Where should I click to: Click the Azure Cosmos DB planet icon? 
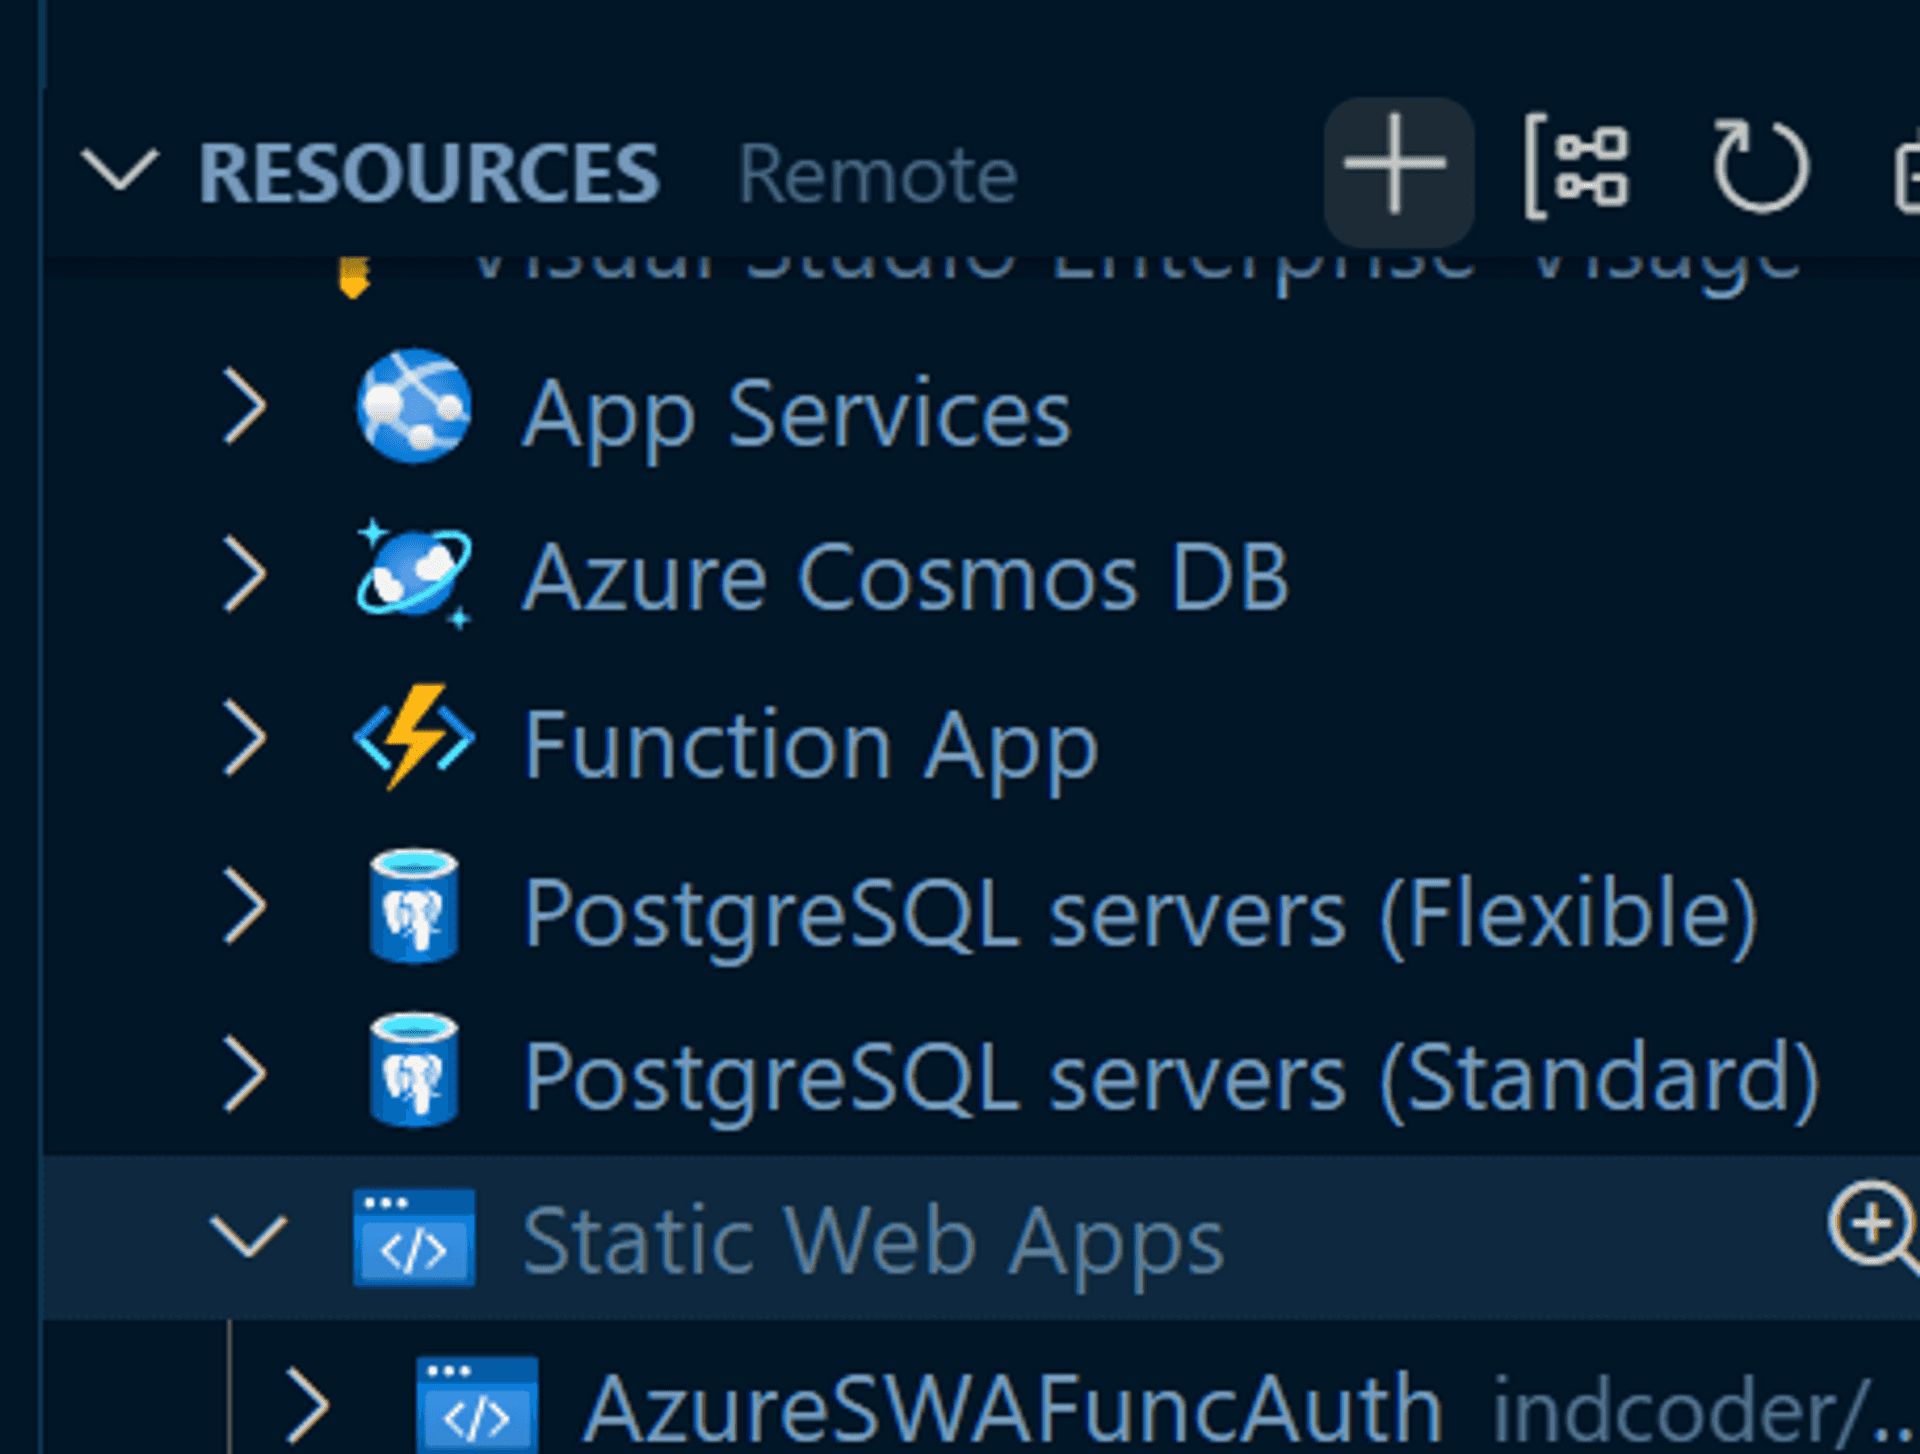tap(414, 574)
